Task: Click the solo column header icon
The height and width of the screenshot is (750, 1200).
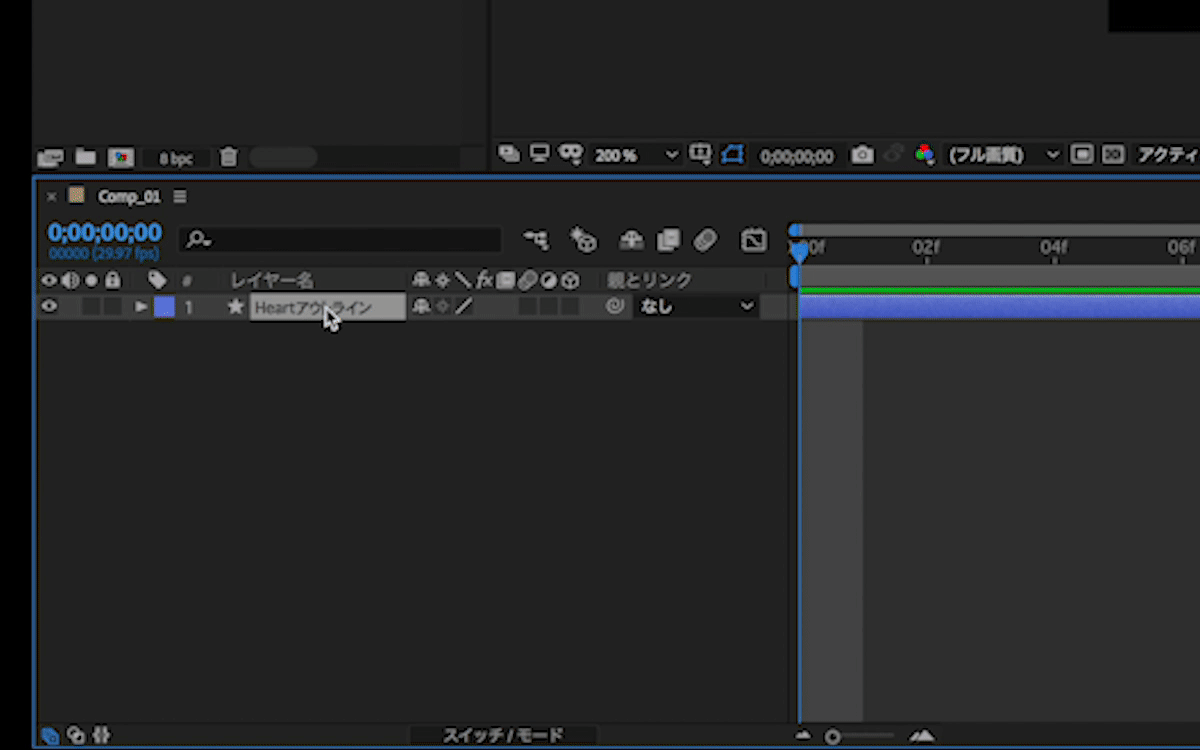Action: pyautogui.click(x=91, y=280)
